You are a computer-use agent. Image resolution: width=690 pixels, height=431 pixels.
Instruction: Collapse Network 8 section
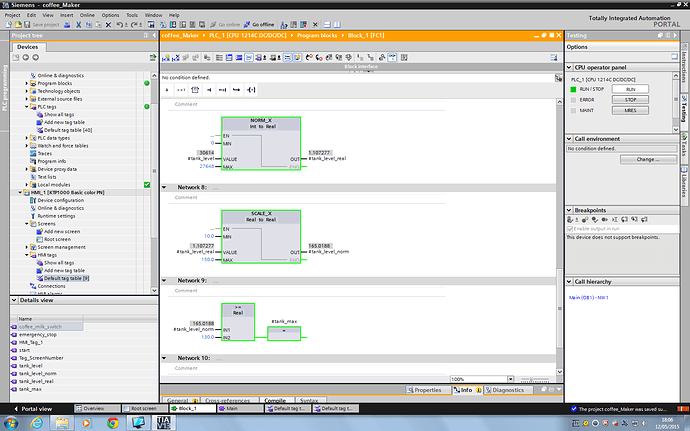tap(164, 187)
